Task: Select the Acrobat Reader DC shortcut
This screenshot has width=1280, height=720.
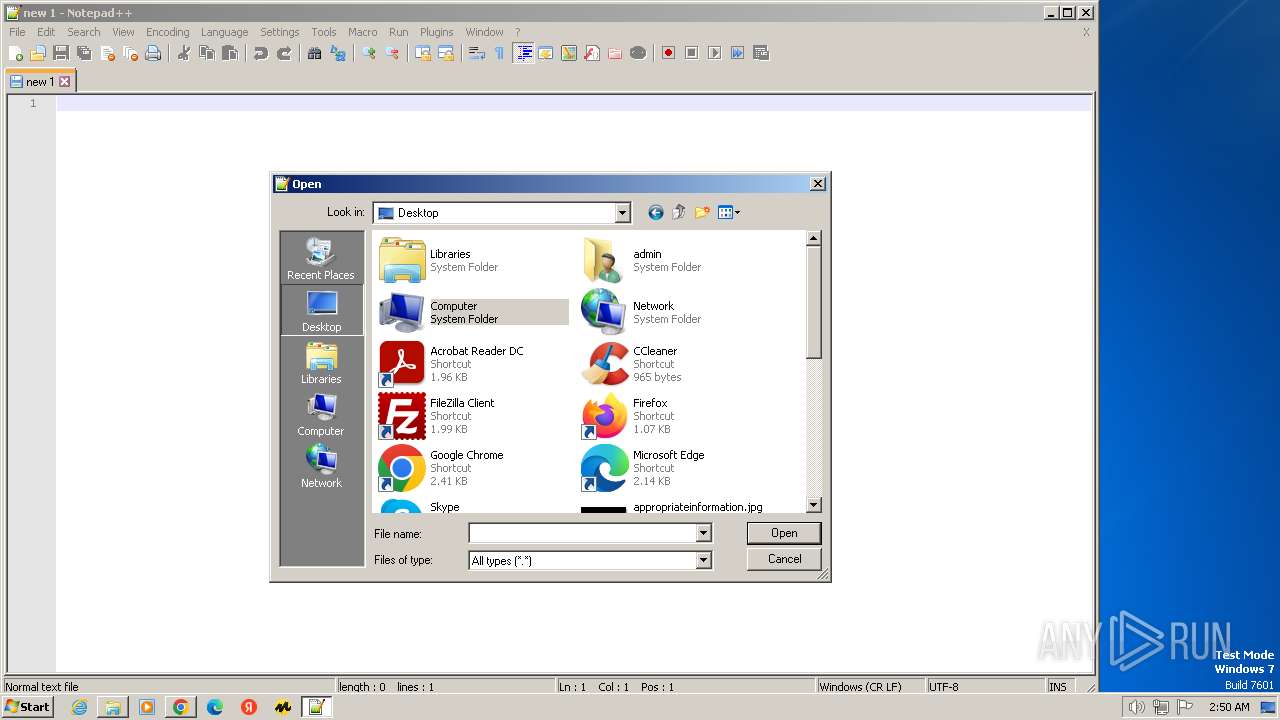Action: (472, 364)
